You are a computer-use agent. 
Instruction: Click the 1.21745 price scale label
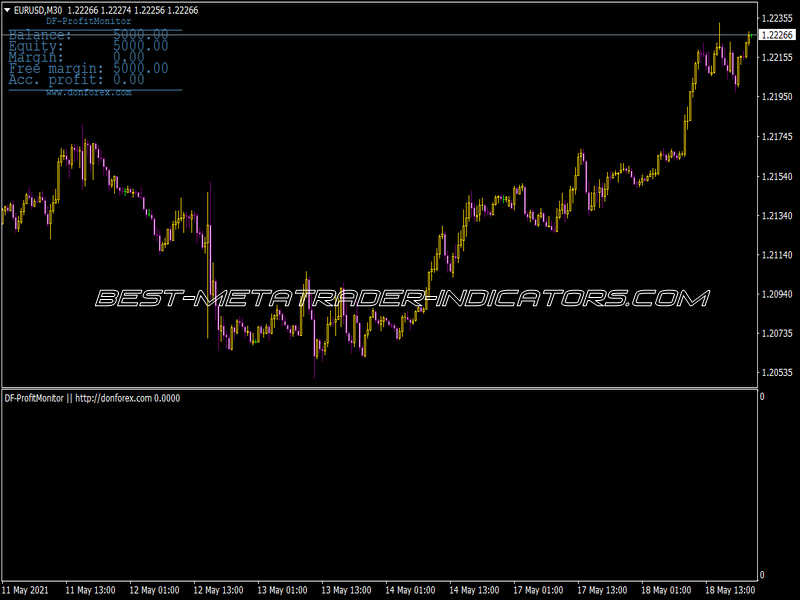777,136
